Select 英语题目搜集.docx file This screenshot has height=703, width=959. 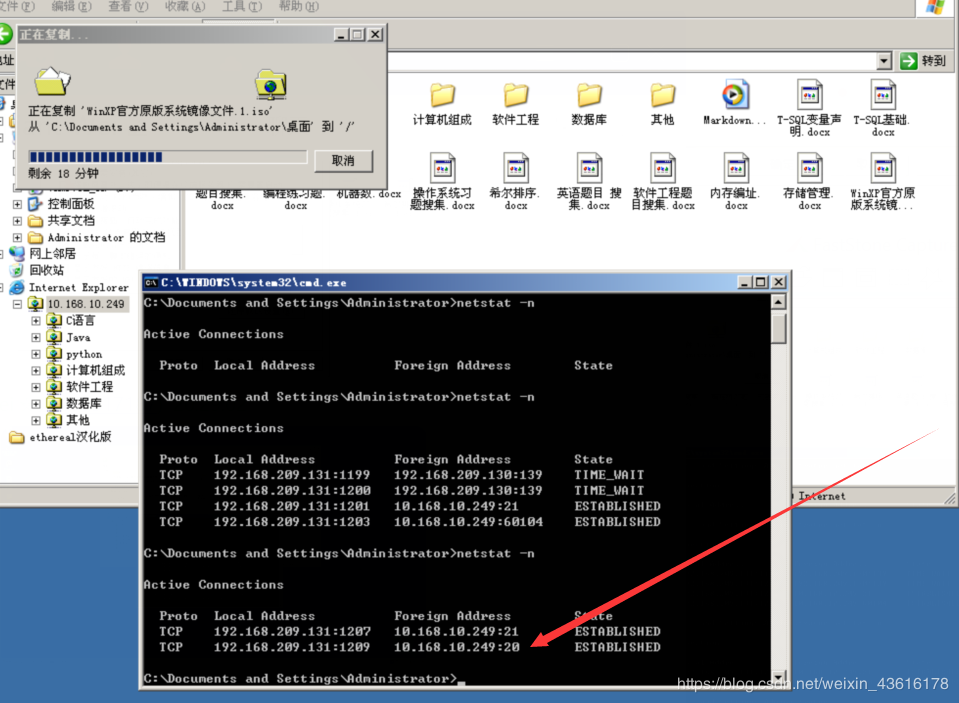[x=589, y=168]
